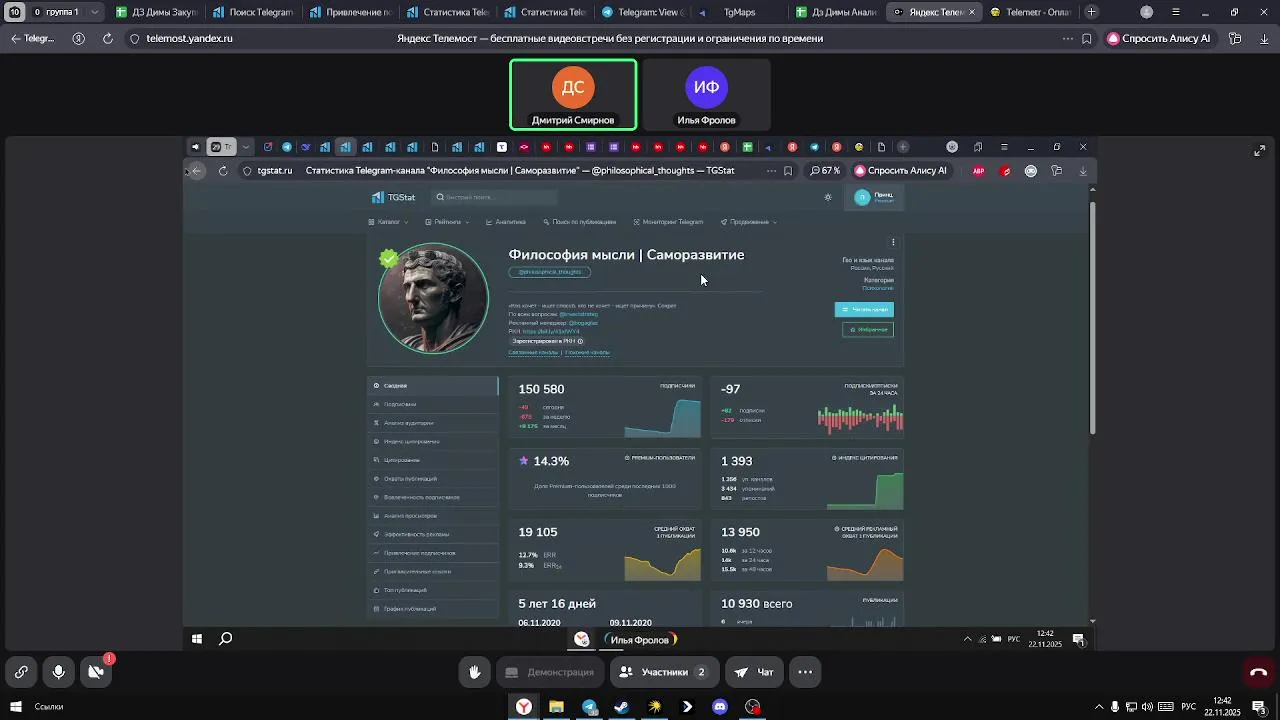Click 67% zoom indicator in shared browser

coord(825,171)
